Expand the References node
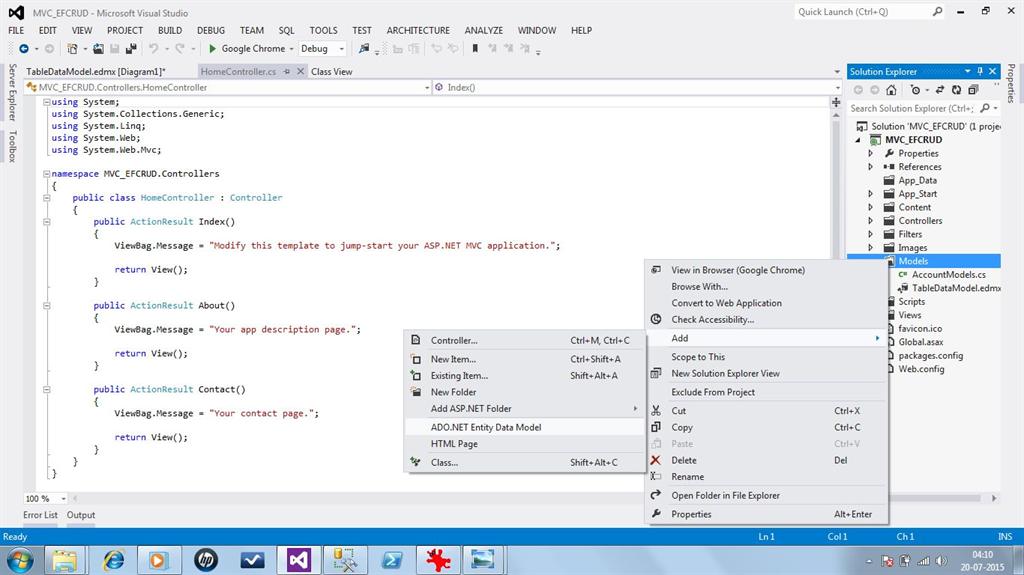Image resolution: width=1024 pixels, height=575 pixels. [871, 167]
